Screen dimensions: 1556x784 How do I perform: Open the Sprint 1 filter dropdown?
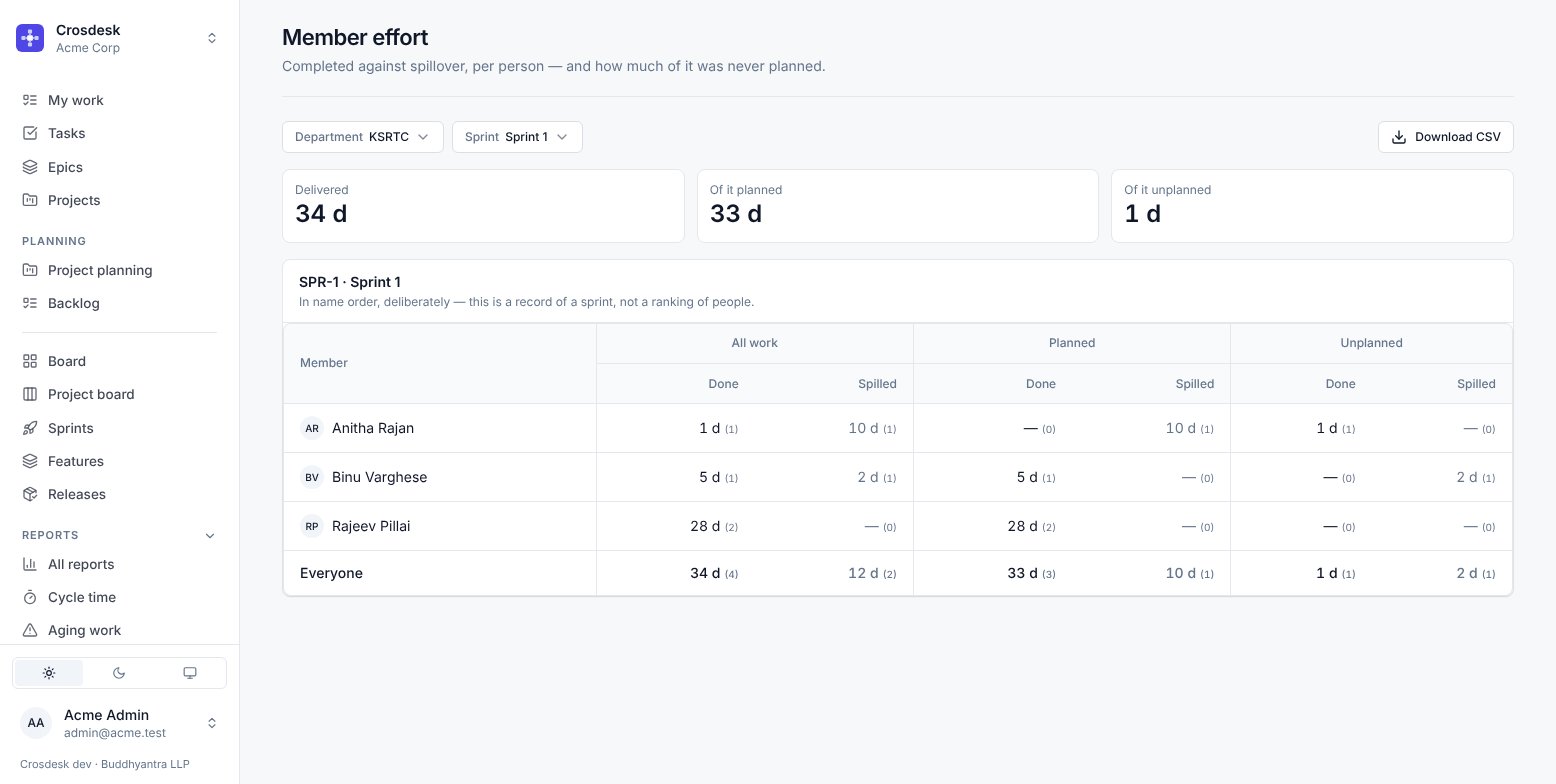pos(517,137)
